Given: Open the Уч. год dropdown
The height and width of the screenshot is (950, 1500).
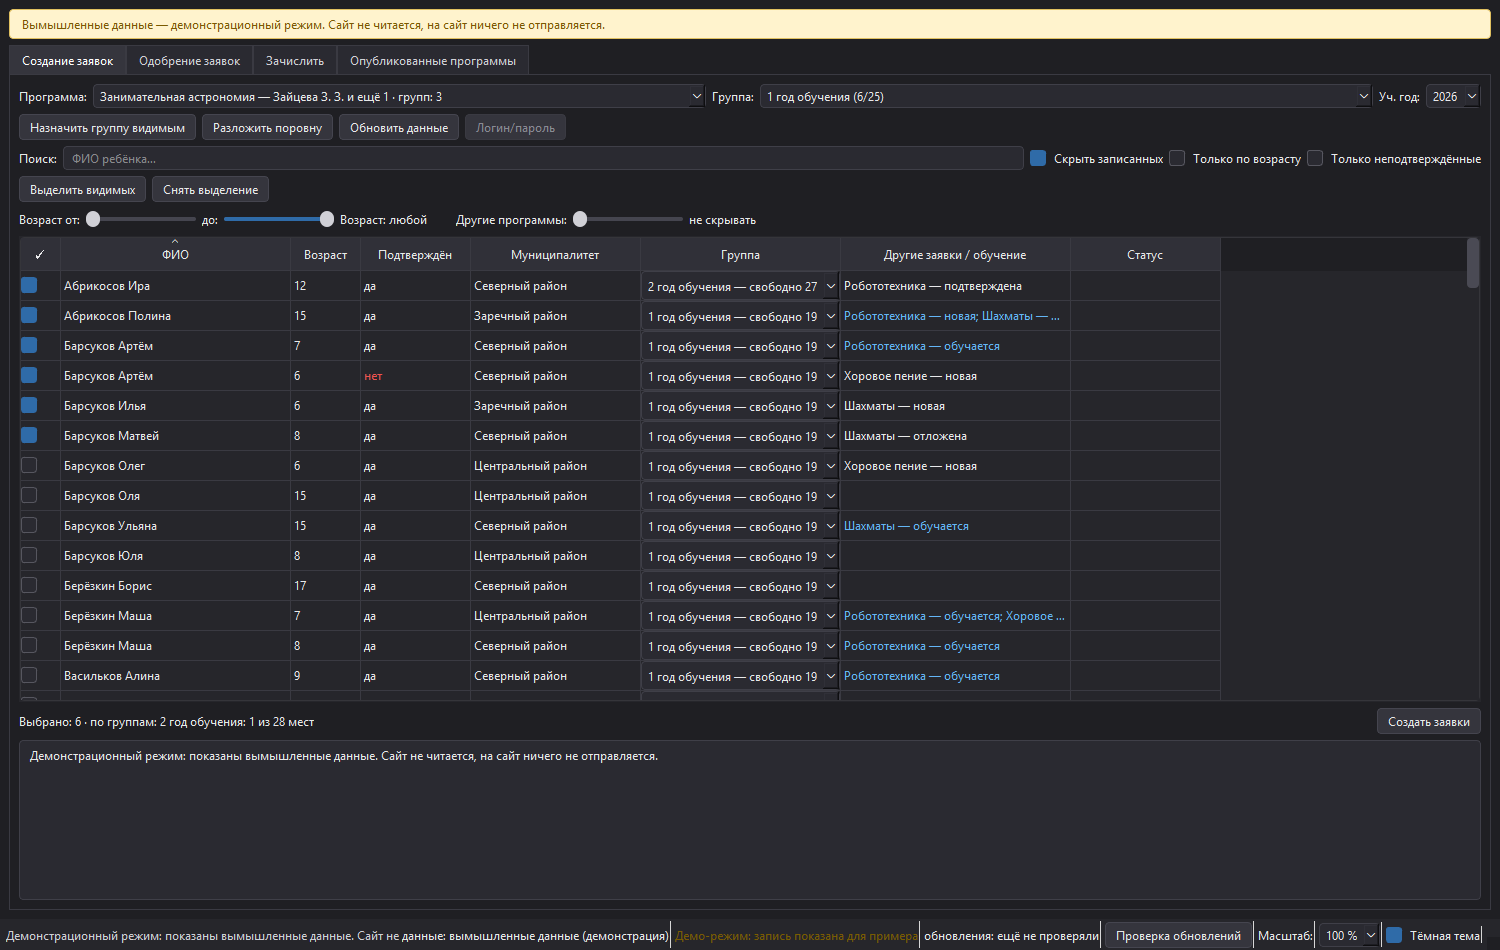Looking at the screenshot, I should point(1453,97).
